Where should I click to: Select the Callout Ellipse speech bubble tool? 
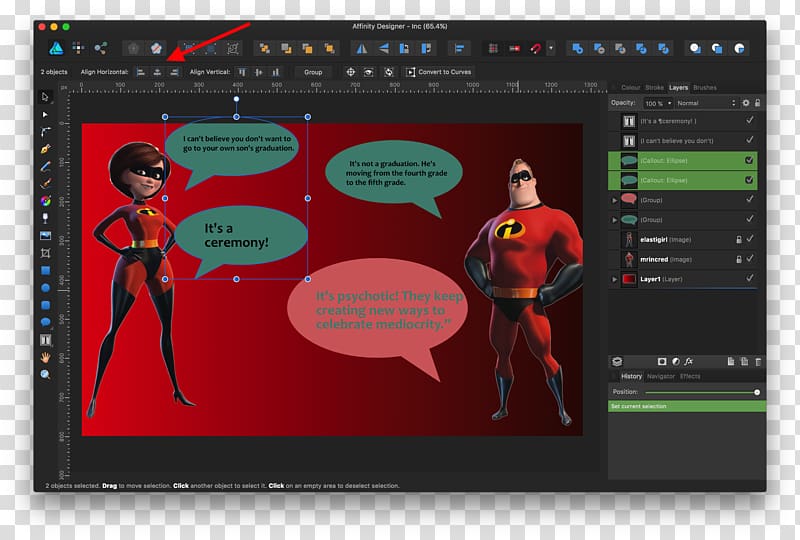point(45,322)
